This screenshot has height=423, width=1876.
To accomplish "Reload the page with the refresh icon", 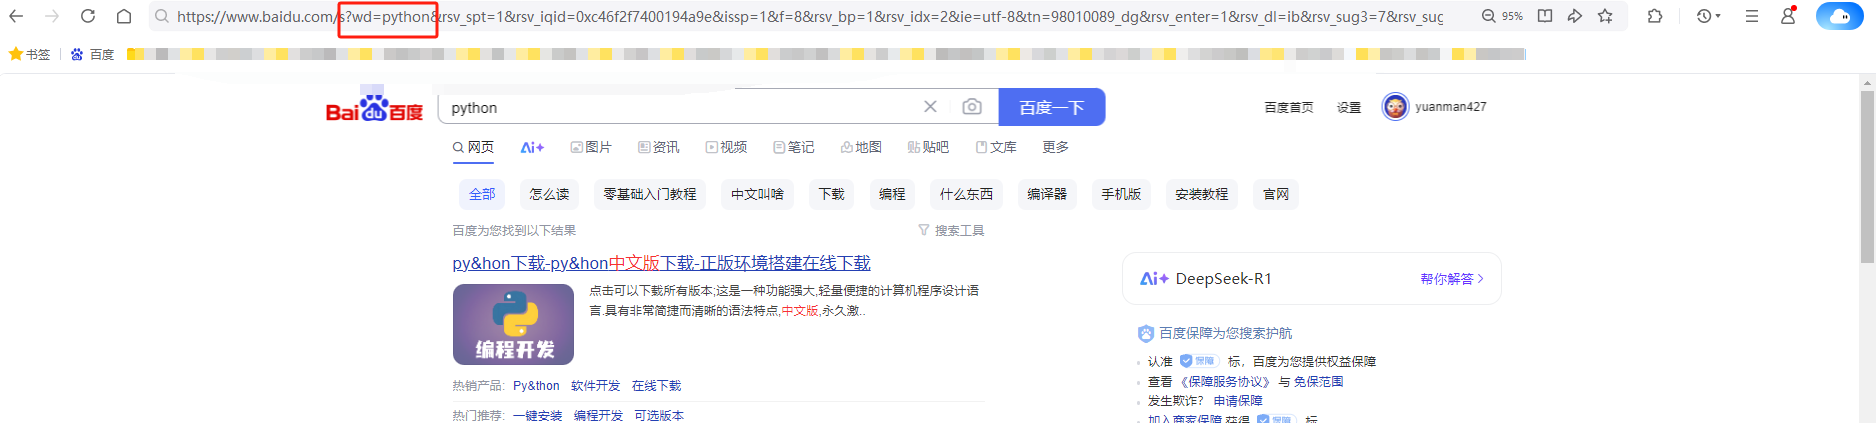I will click(x=88, y=16).
